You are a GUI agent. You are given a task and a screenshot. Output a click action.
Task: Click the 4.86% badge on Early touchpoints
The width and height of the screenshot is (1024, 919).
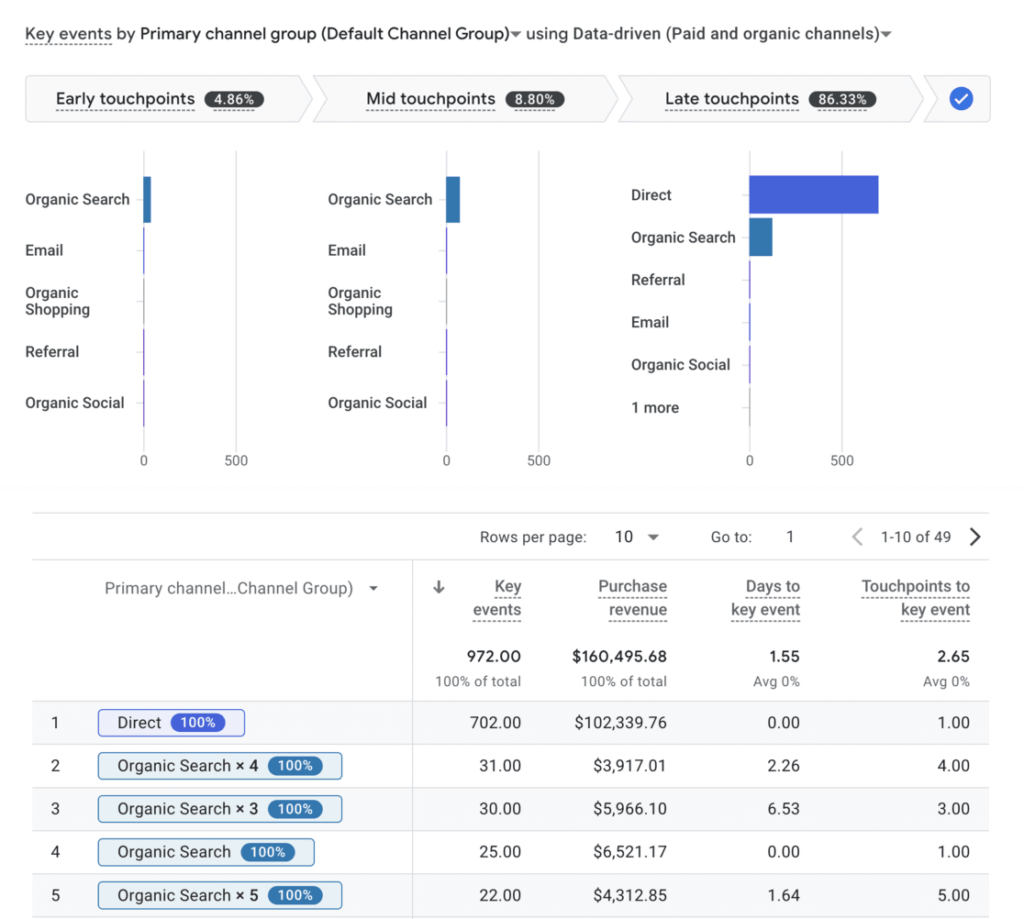(x=234, y=99)
